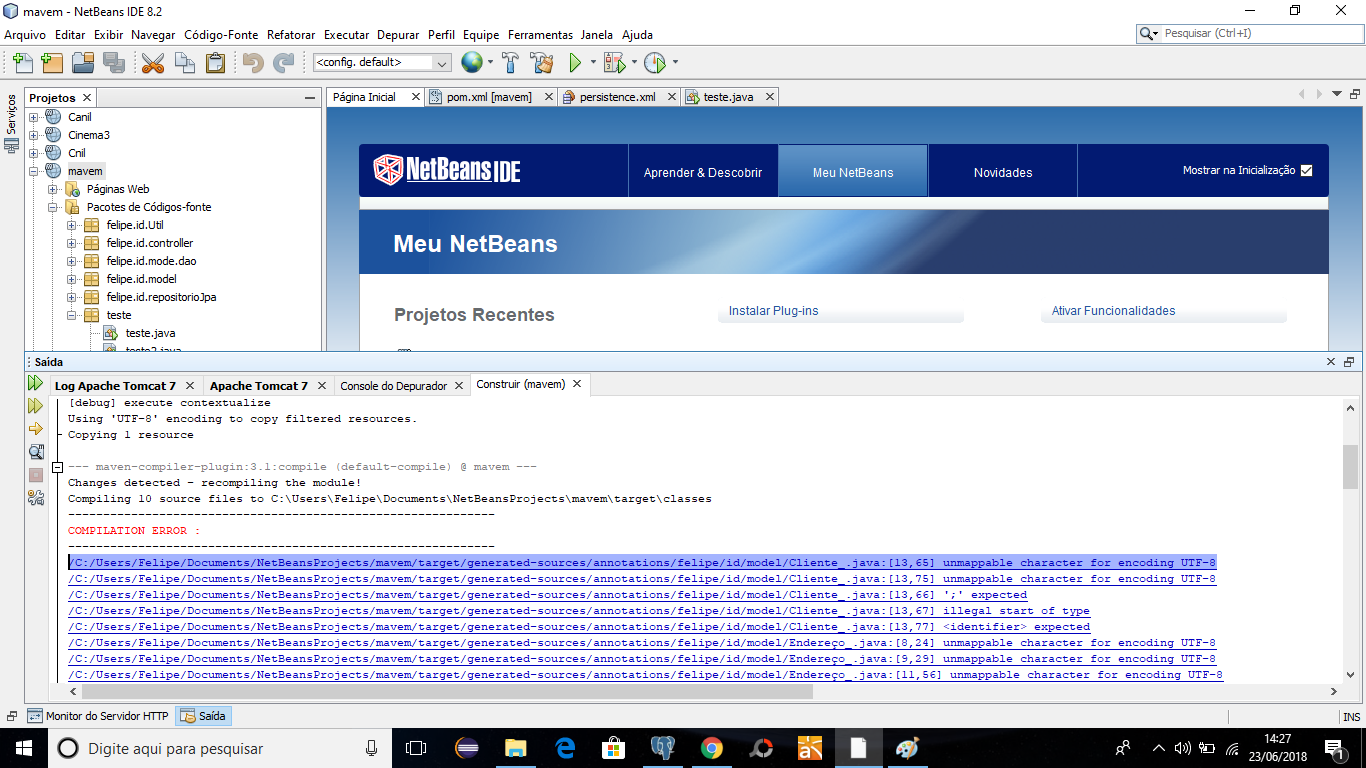
Task: Click the globe browser icon
Action: pos(471,62)
